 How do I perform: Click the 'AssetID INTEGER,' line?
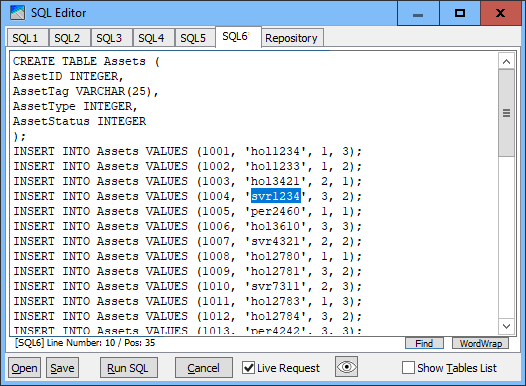click(x=68, y=76)
